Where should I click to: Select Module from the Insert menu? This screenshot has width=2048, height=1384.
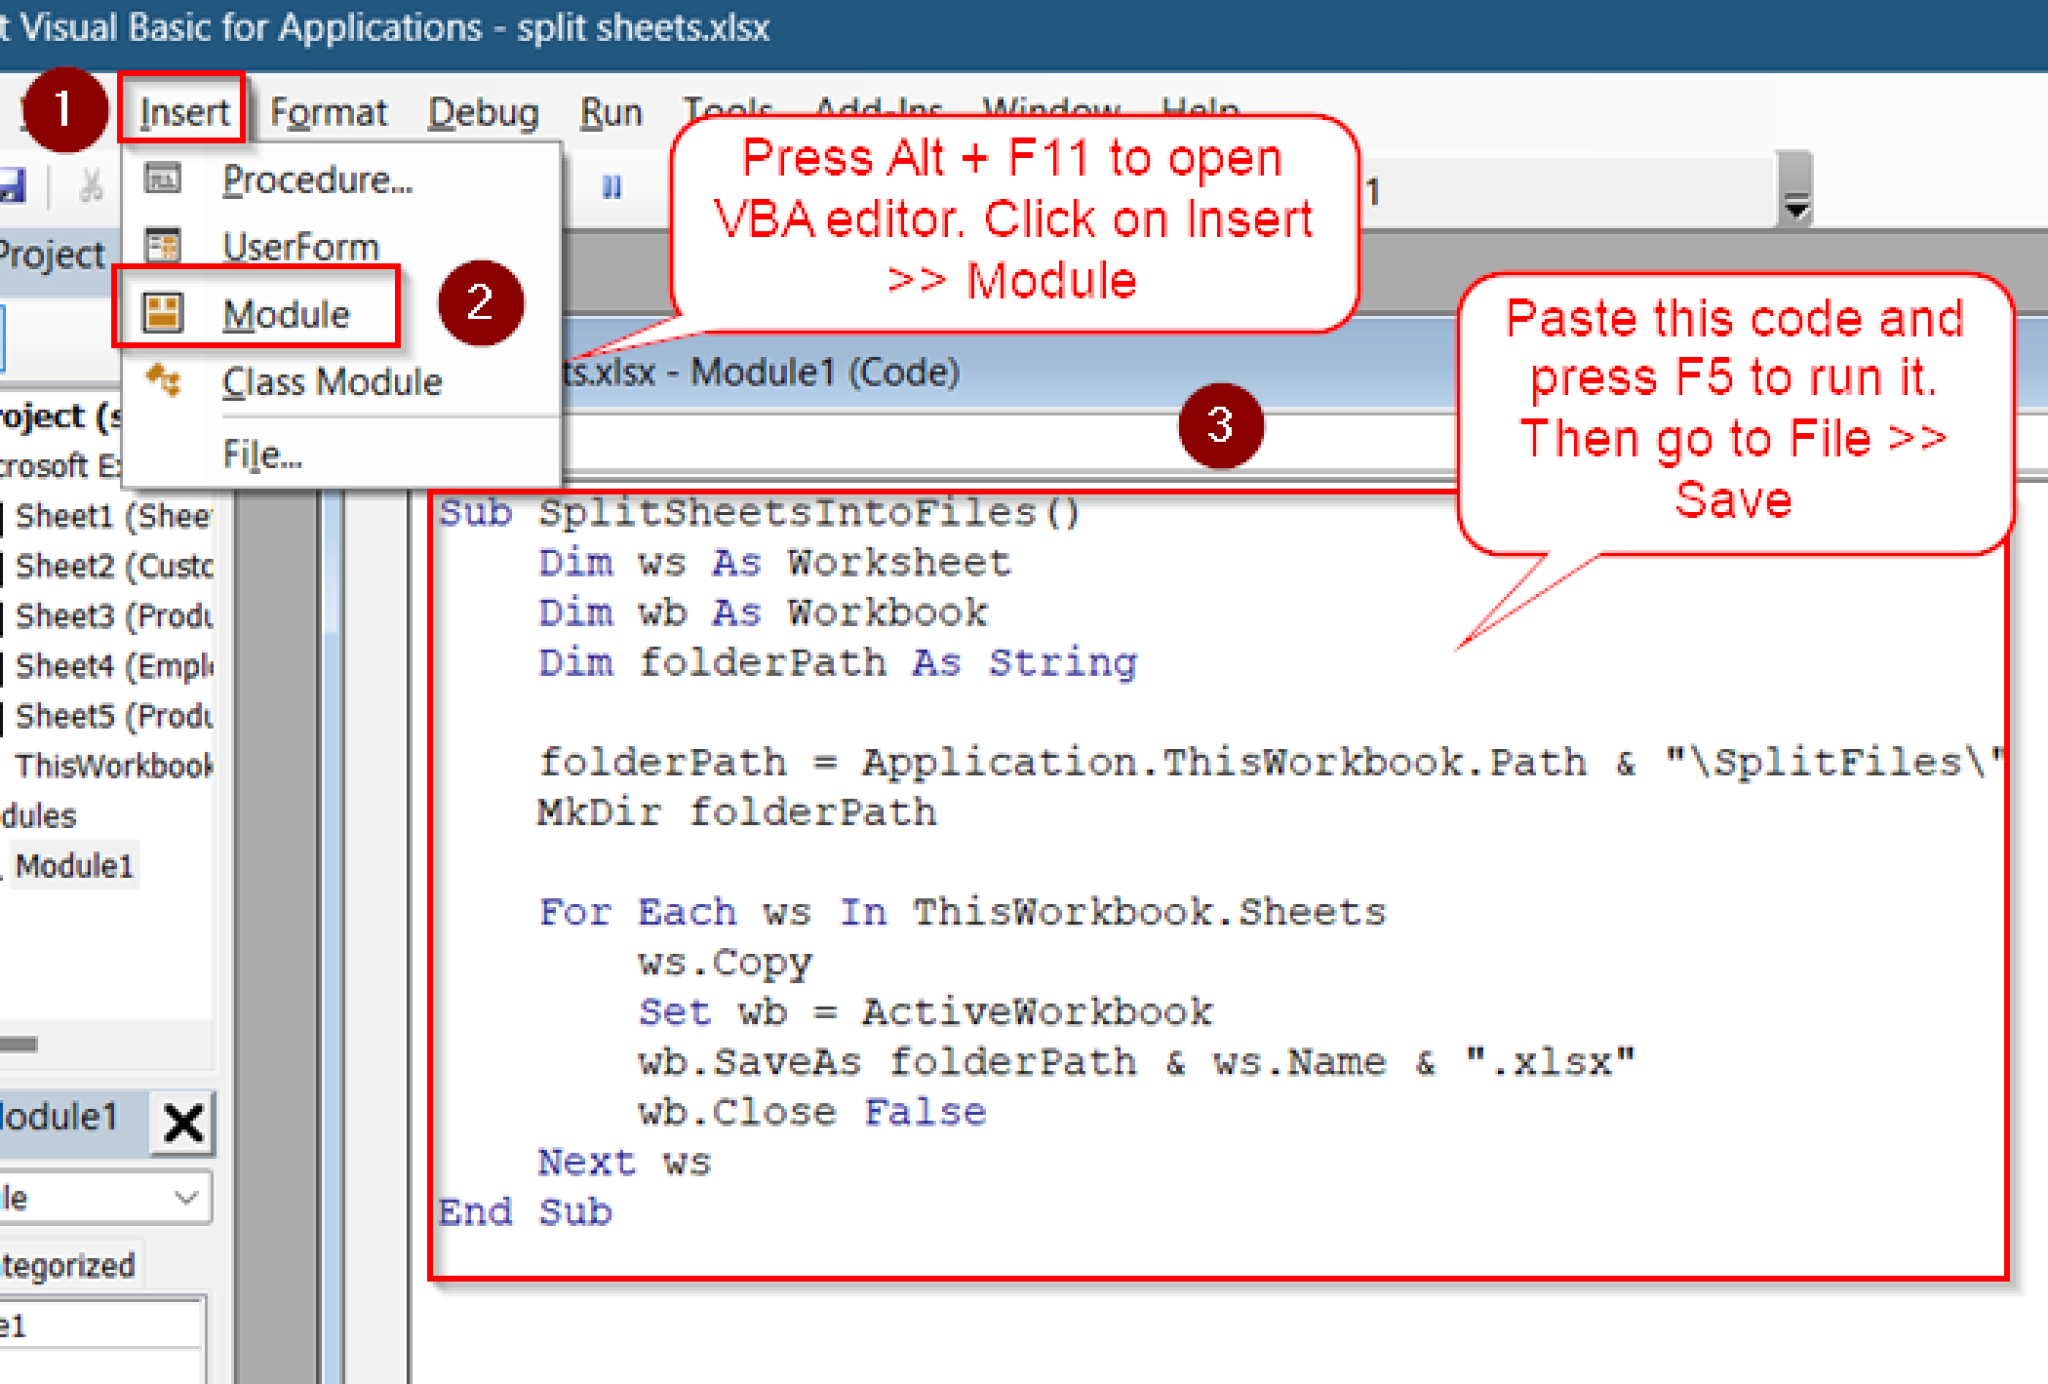(x=286, y=312)
